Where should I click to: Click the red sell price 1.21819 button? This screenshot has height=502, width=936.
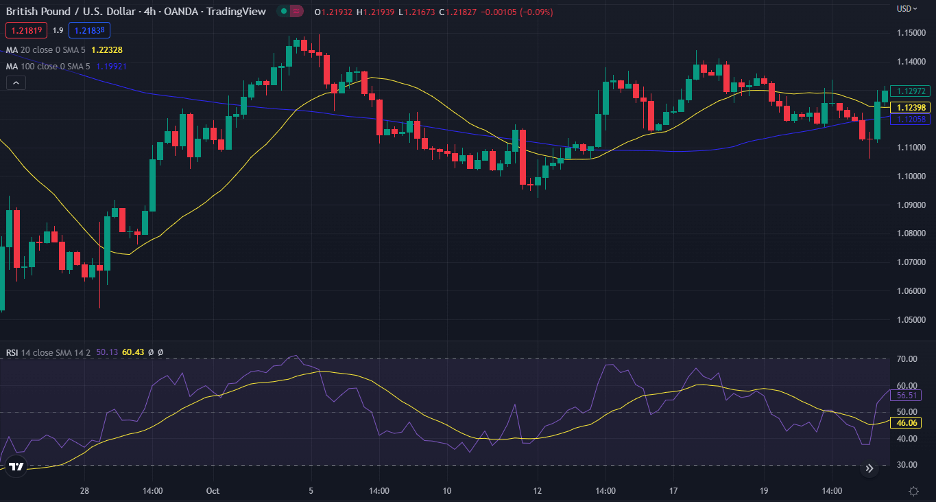(26, 31)
